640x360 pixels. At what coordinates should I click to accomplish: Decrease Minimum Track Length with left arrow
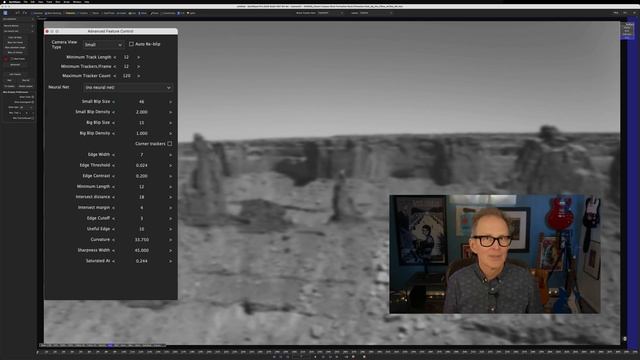(115, 57)
